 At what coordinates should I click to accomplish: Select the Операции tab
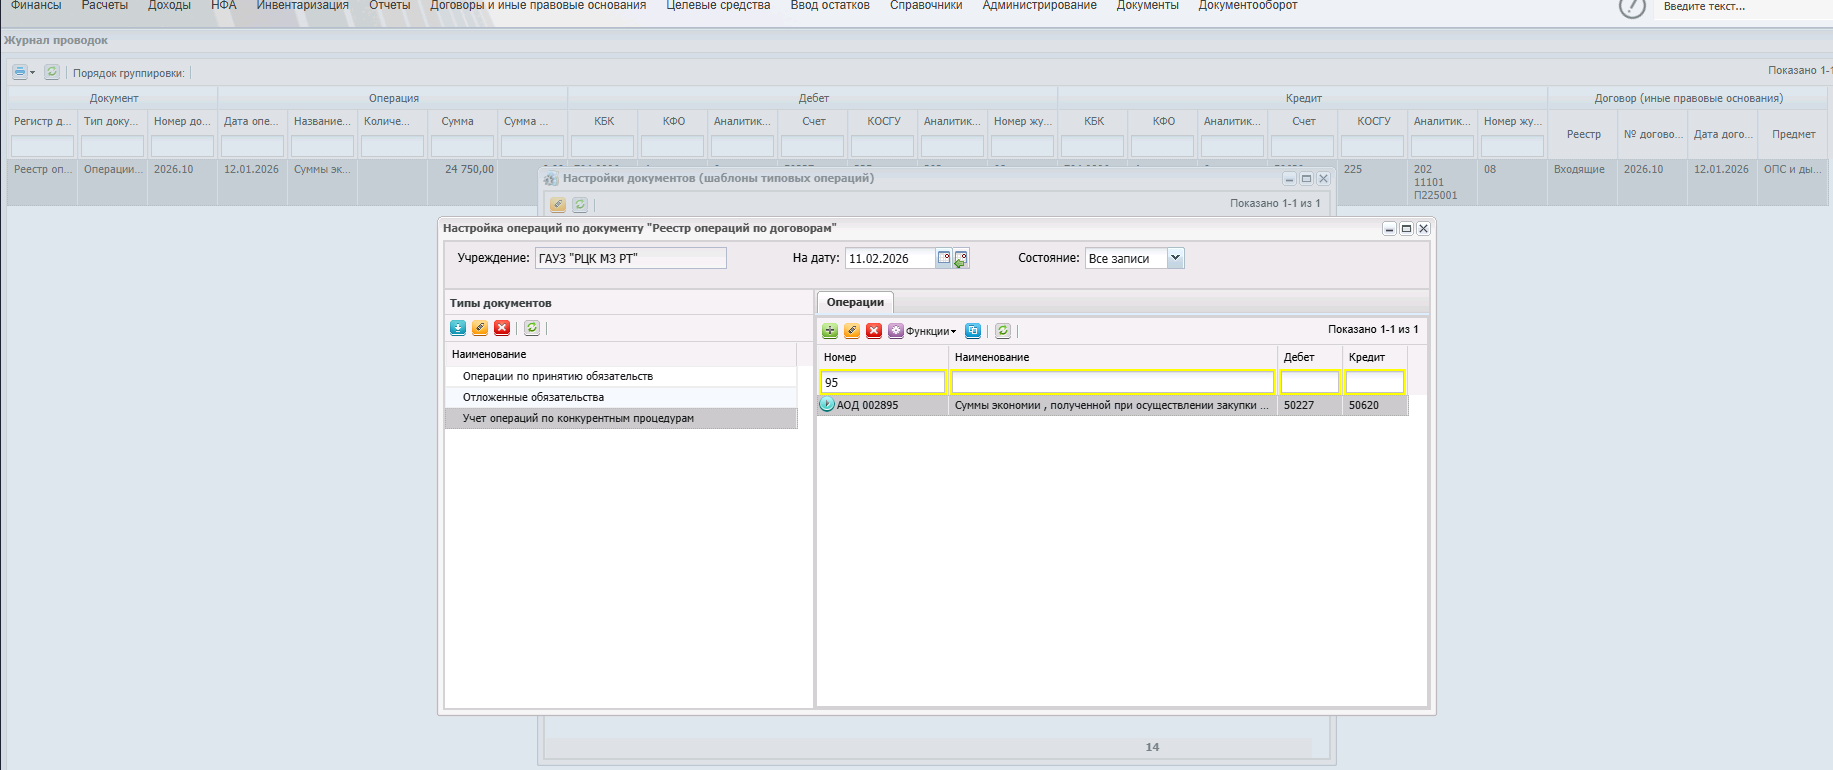click(855, 302)
